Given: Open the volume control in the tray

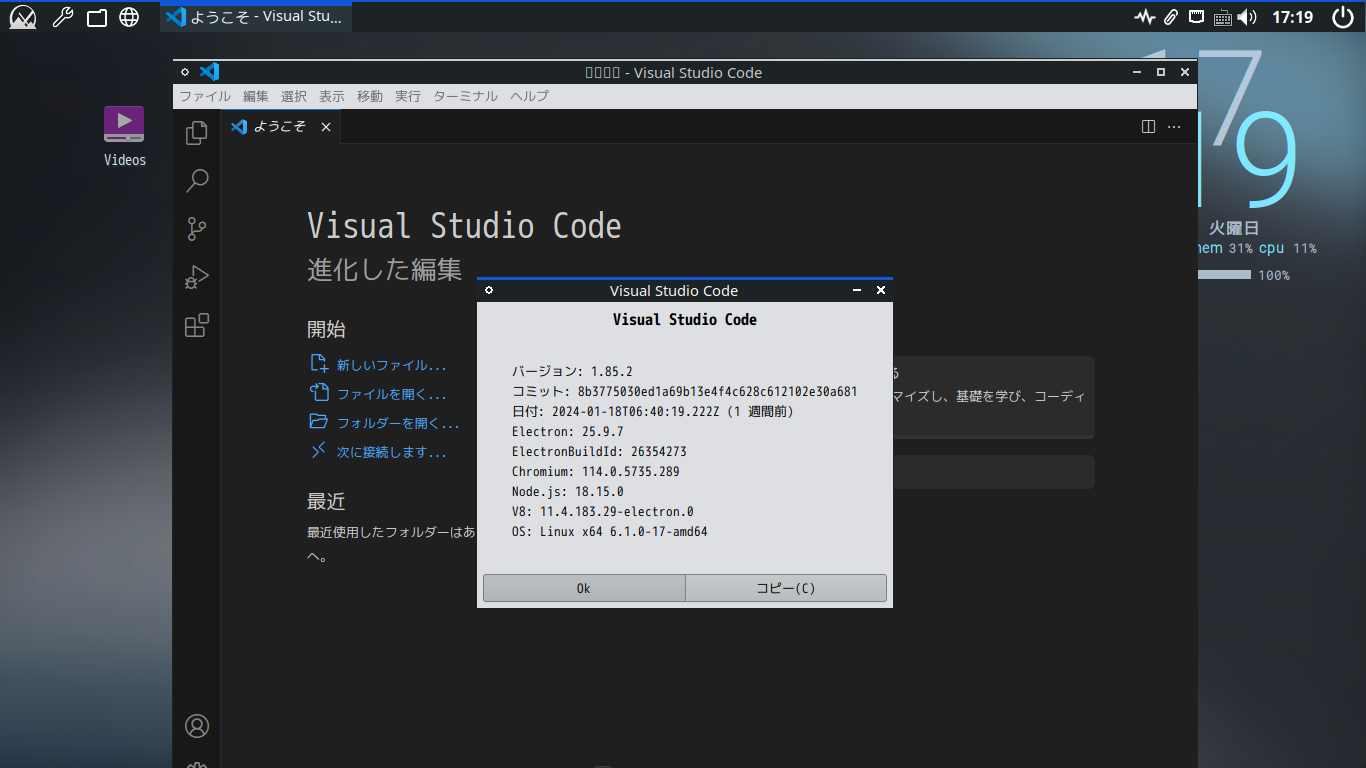Looking at the screenshot, I should tap(1246, 17).
